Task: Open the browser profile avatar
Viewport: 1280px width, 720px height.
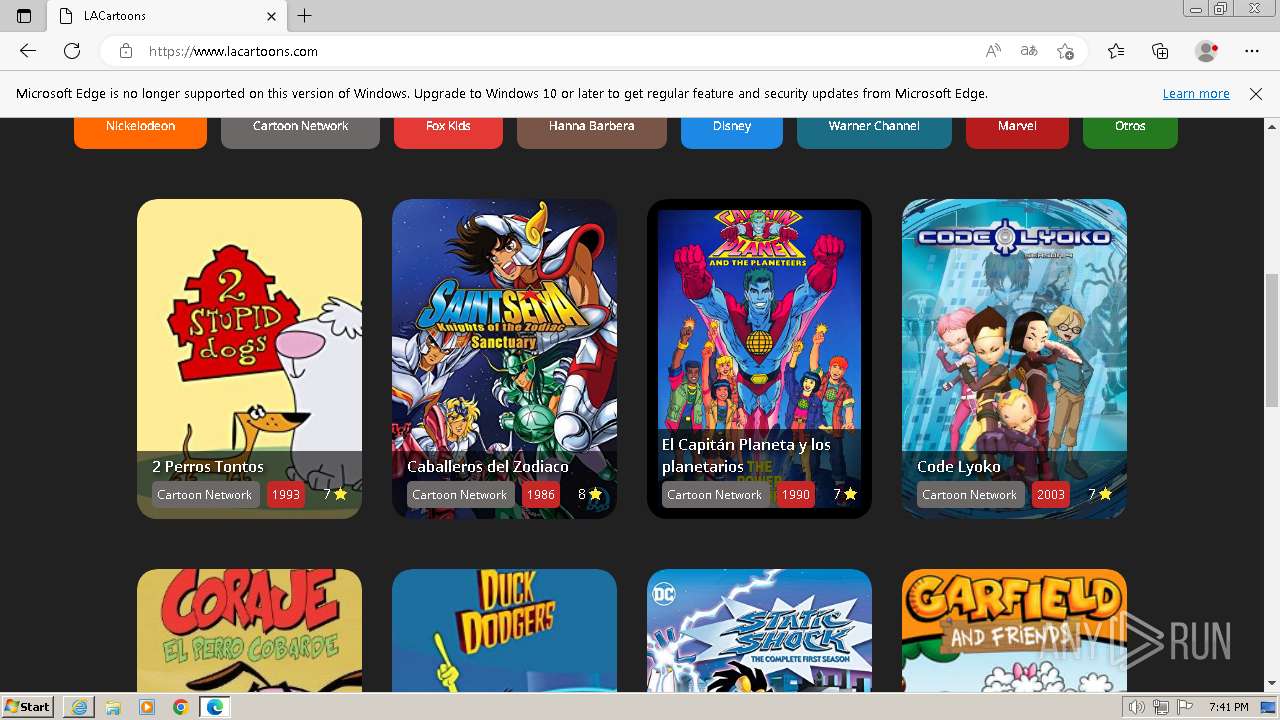Action: 1207,51
